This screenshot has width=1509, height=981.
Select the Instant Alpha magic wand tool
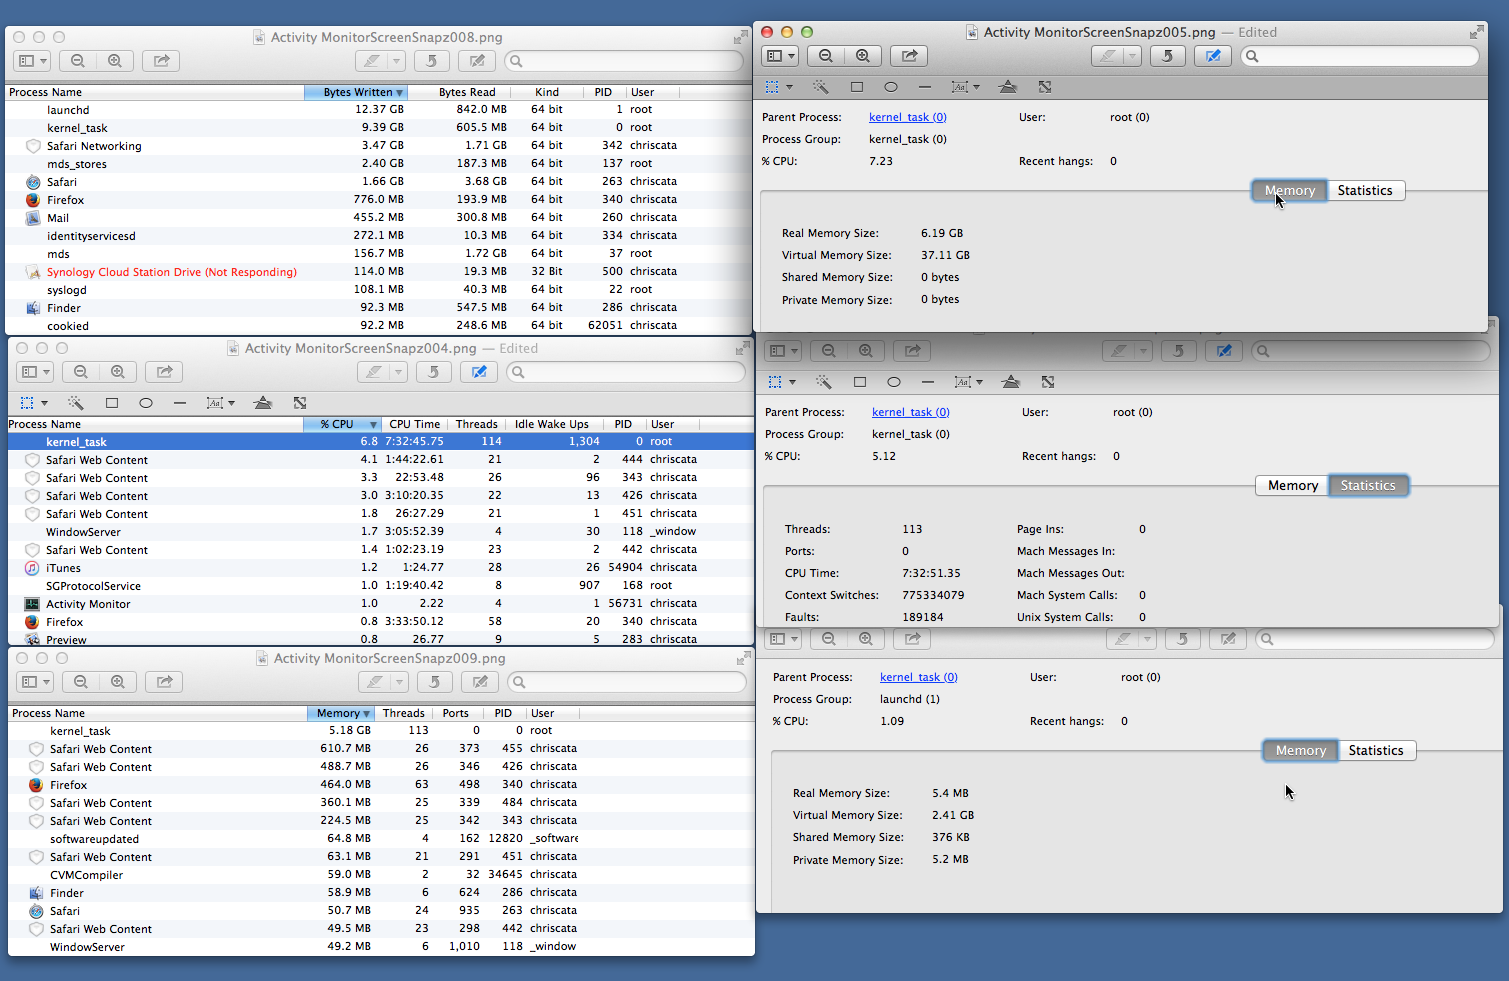tap(821, 87)
